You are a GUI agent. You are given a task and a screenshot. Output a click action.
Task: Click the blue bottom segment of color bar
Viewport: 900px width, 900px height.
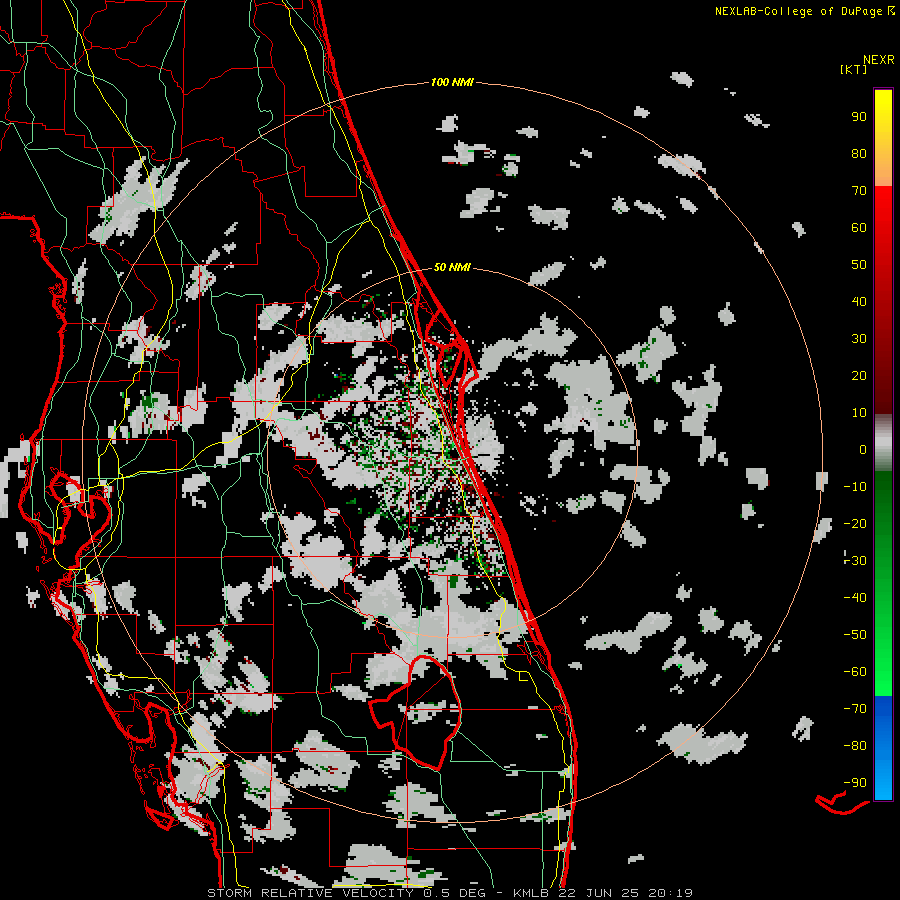tap(883, 748)
